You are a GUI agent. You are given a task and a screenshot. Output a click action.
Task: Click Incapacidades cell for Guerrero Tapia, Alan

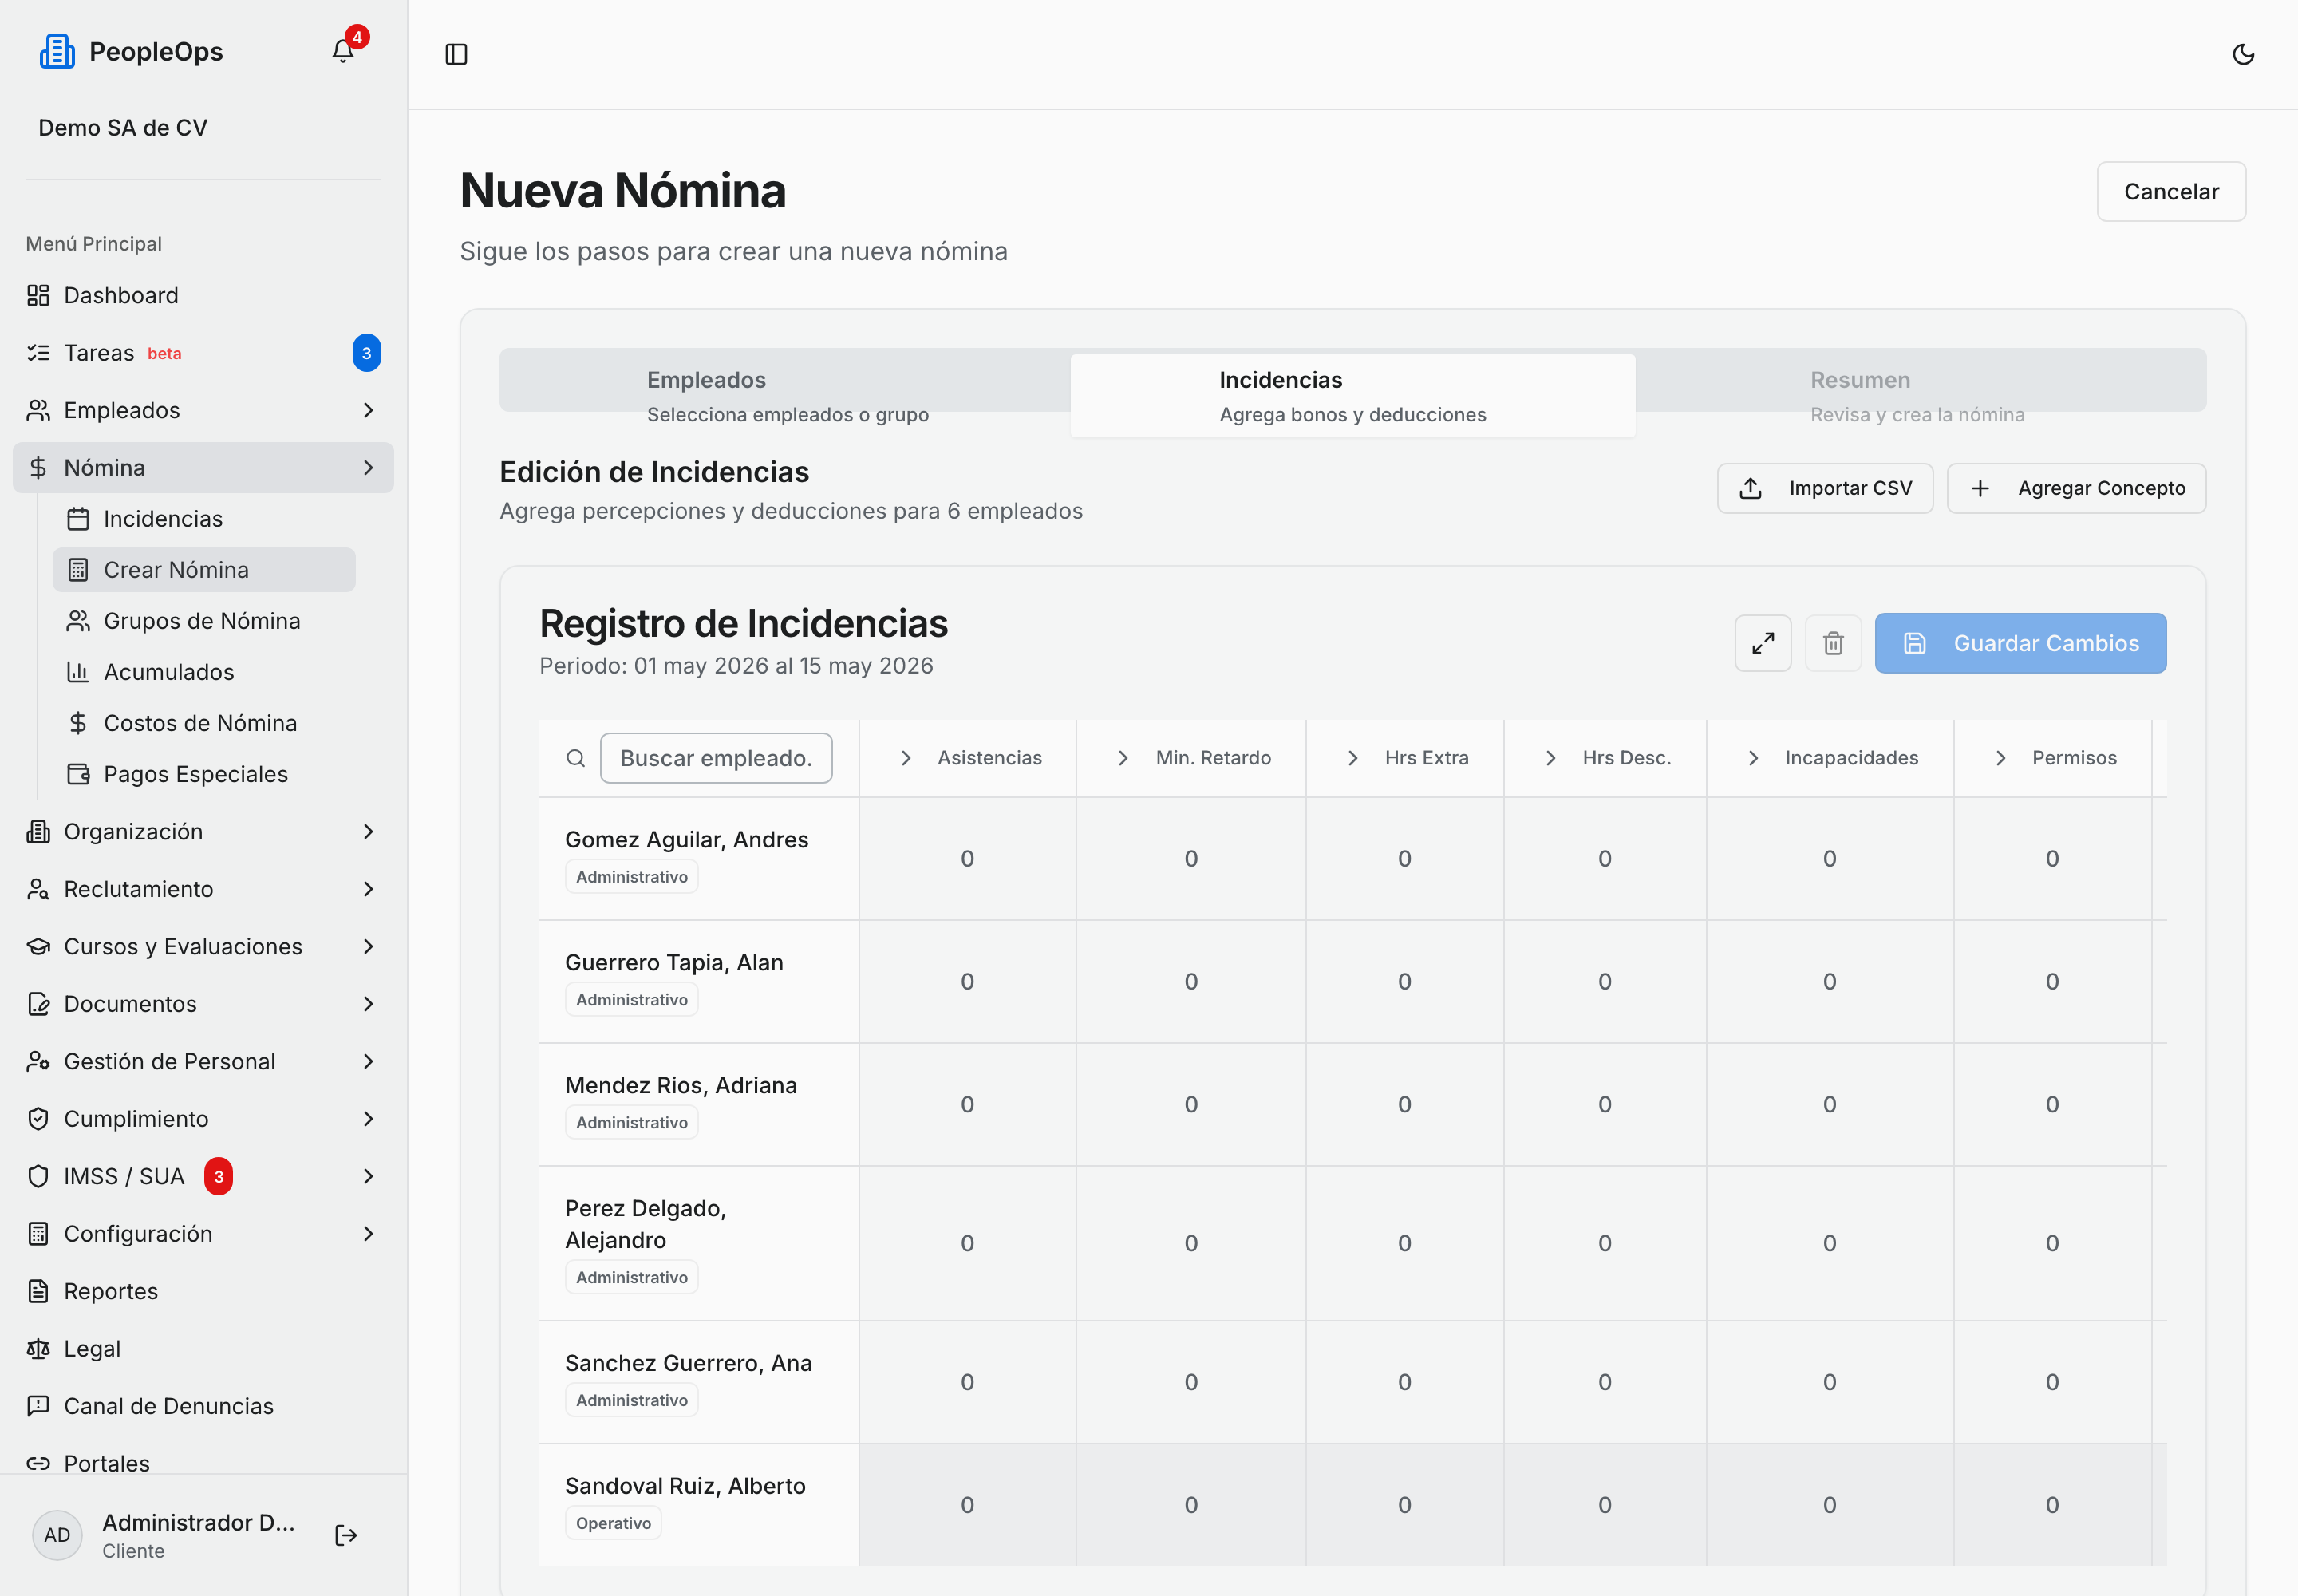(x=1829, y=982)
